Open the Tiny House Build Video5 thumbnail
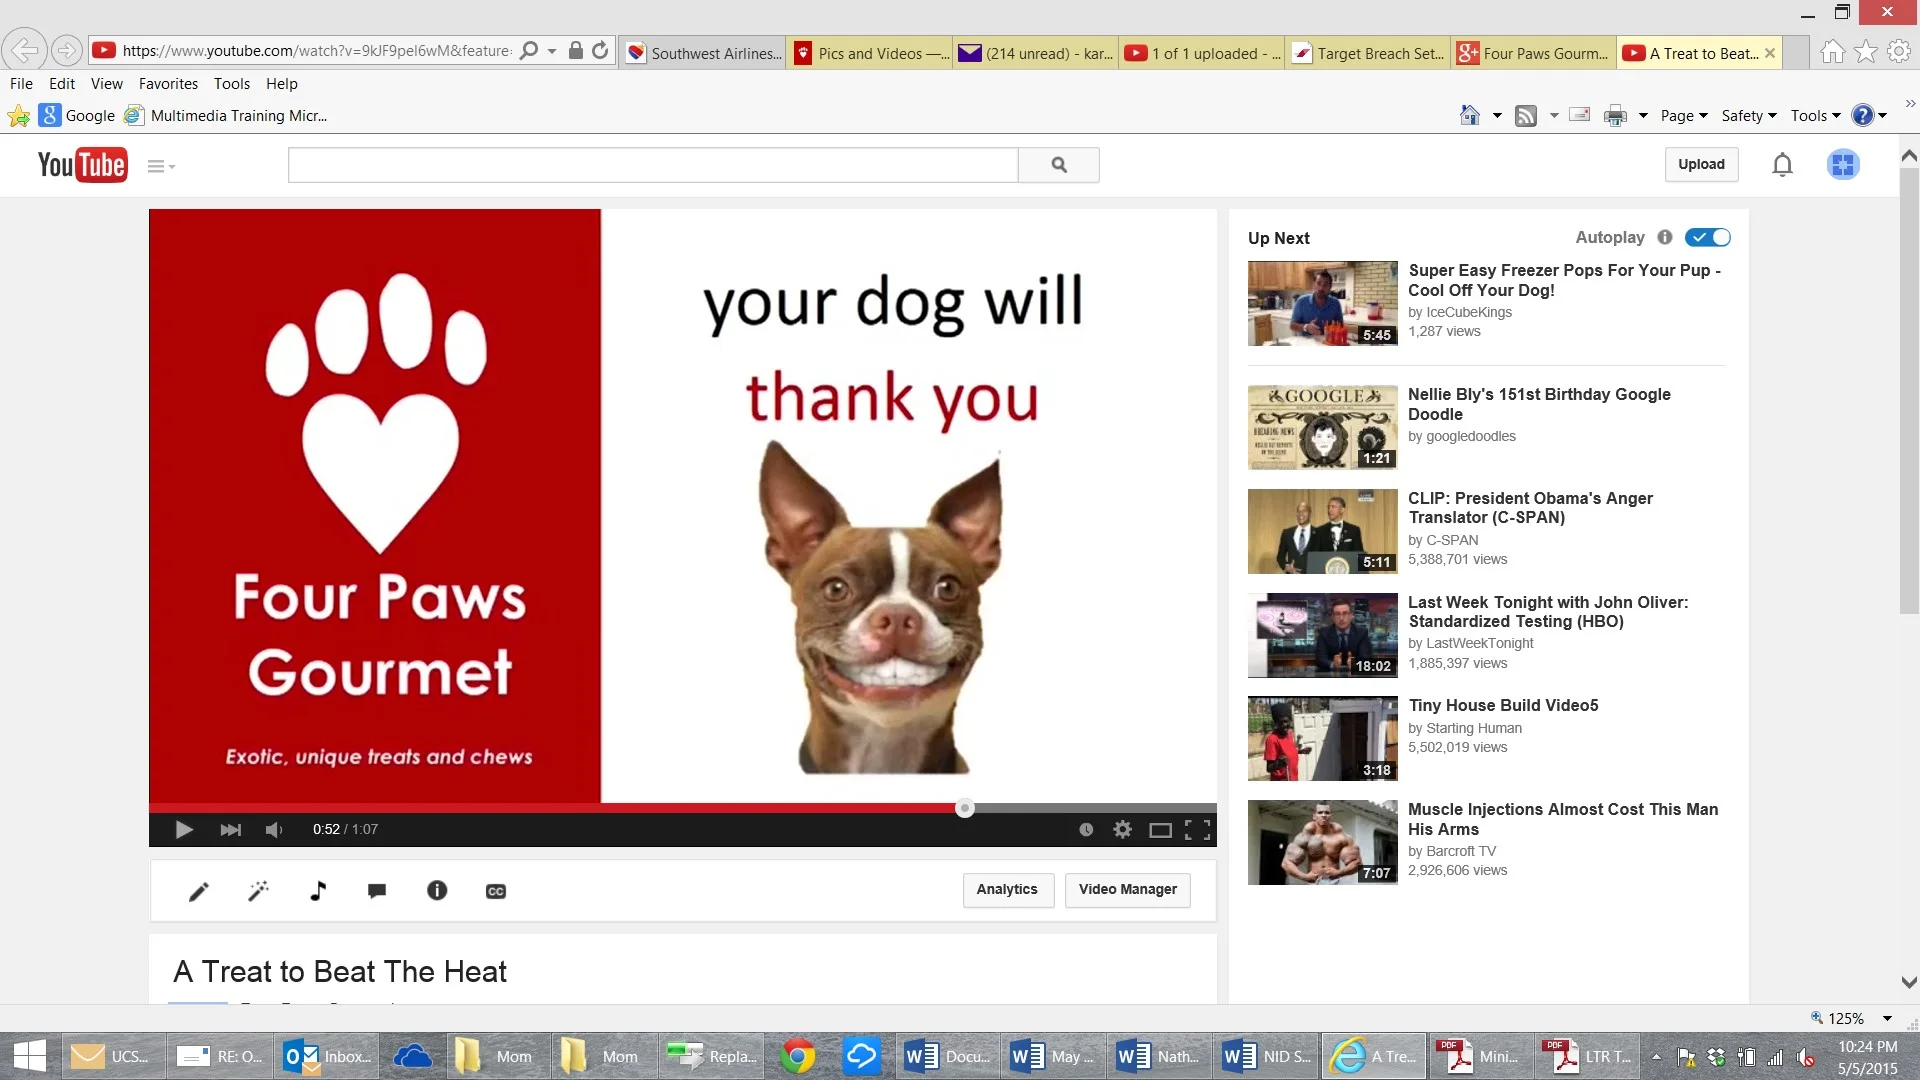This screenshot has width=1920, height=1080. [x=1322, y=739]
